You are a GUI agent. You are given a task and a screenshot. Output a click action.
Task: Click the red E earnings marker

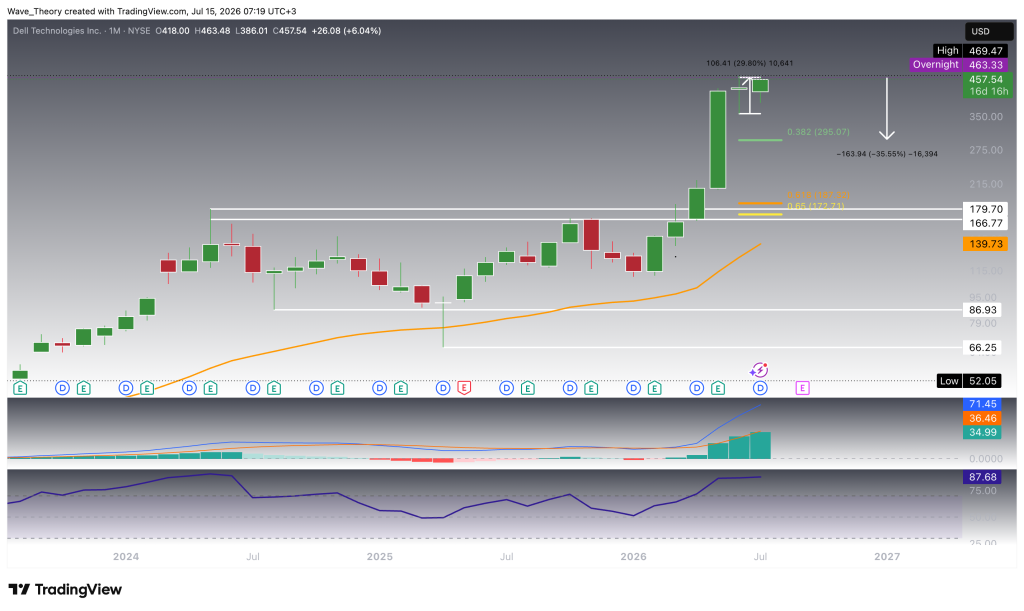pos(464,388)
